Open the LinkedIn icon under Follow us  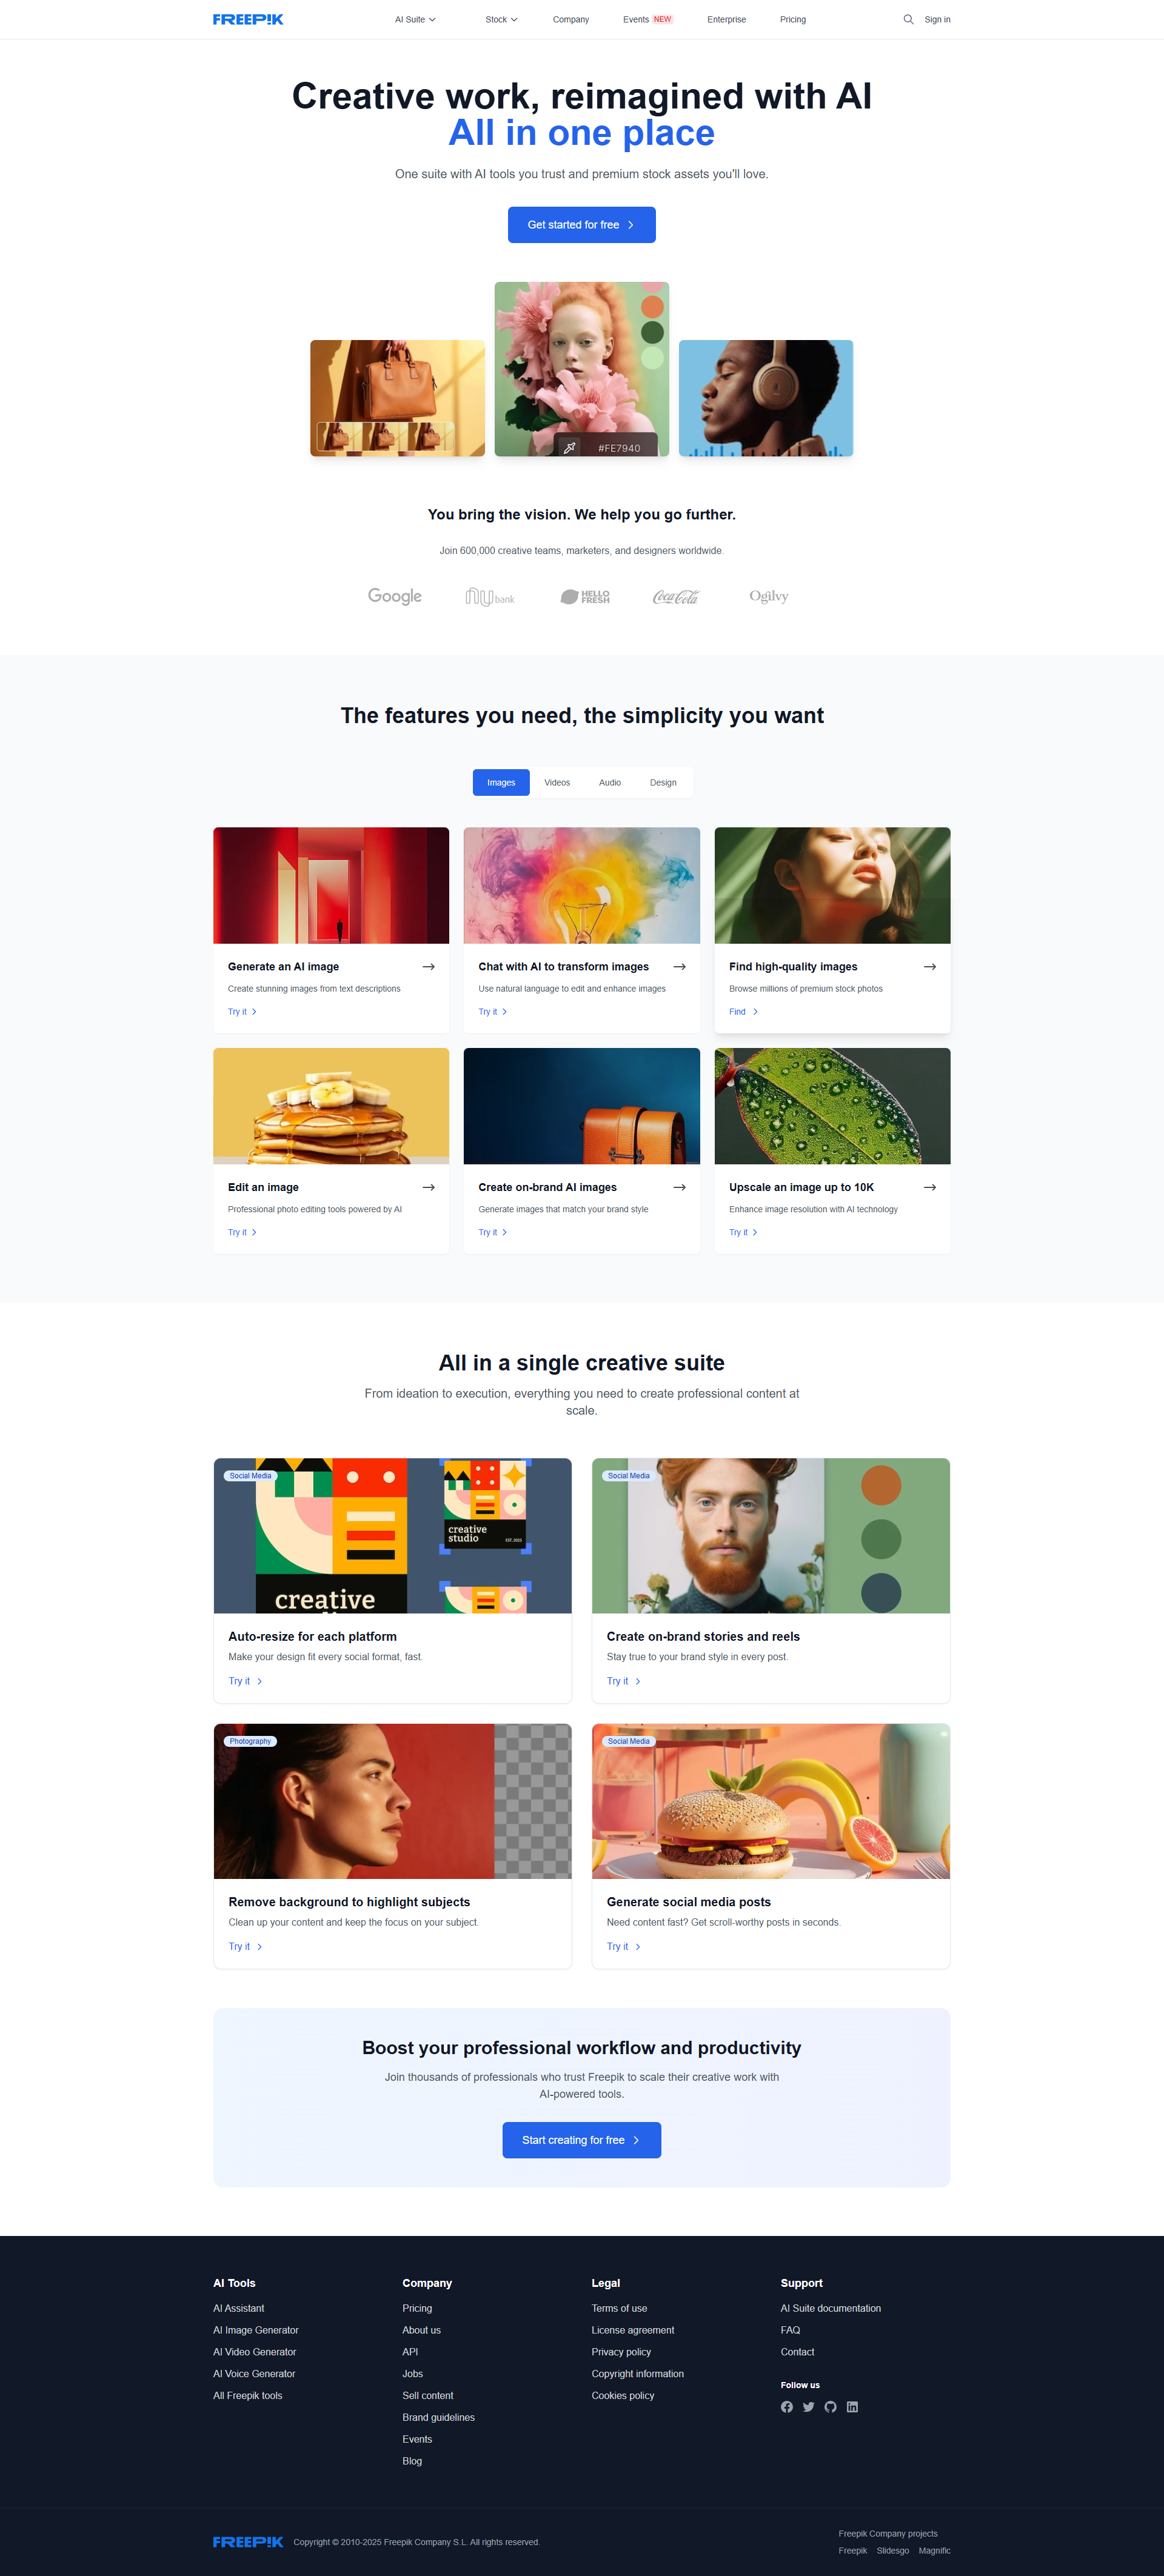(852, 2407)
